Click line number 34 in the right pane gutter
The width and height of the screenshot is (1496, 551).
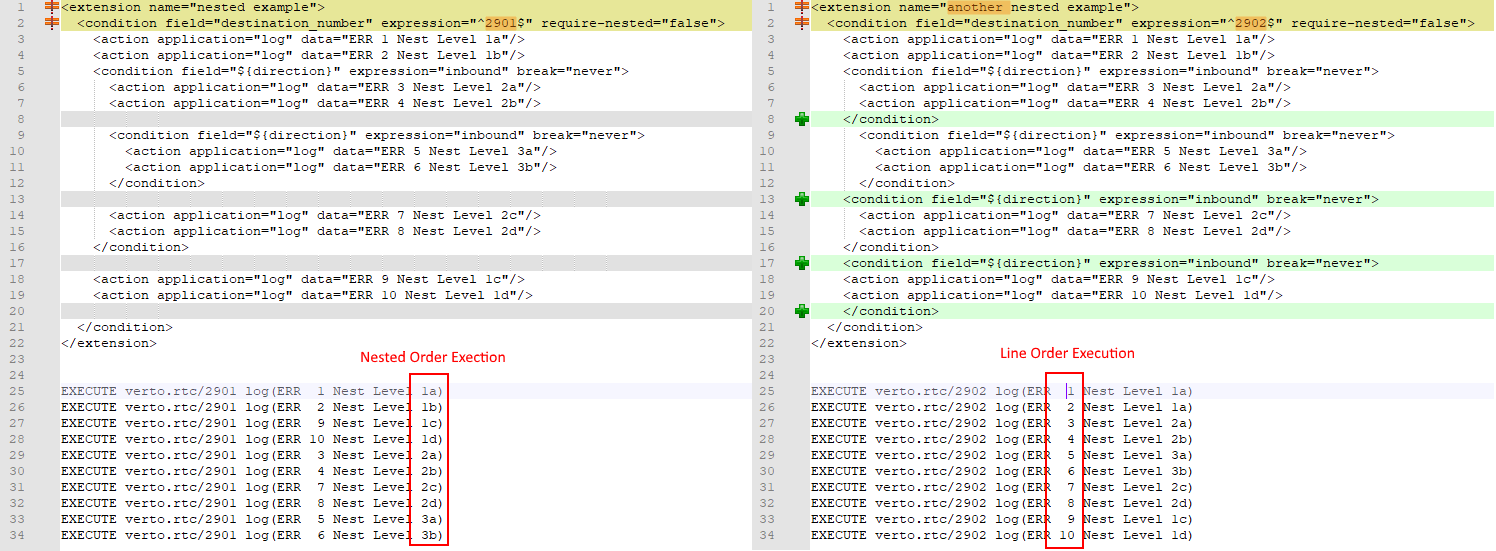pos(770,535)
